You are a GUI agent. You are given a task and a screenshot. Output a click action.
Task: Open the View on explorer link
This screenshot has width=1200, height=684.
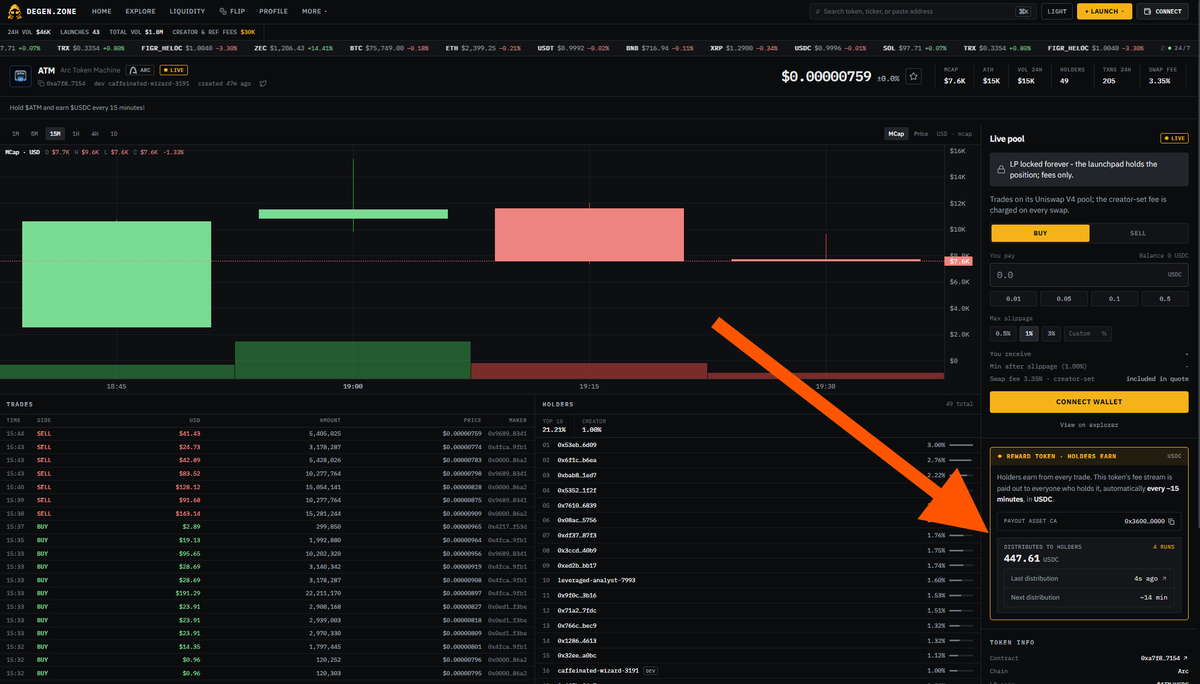click(1089, 425)
